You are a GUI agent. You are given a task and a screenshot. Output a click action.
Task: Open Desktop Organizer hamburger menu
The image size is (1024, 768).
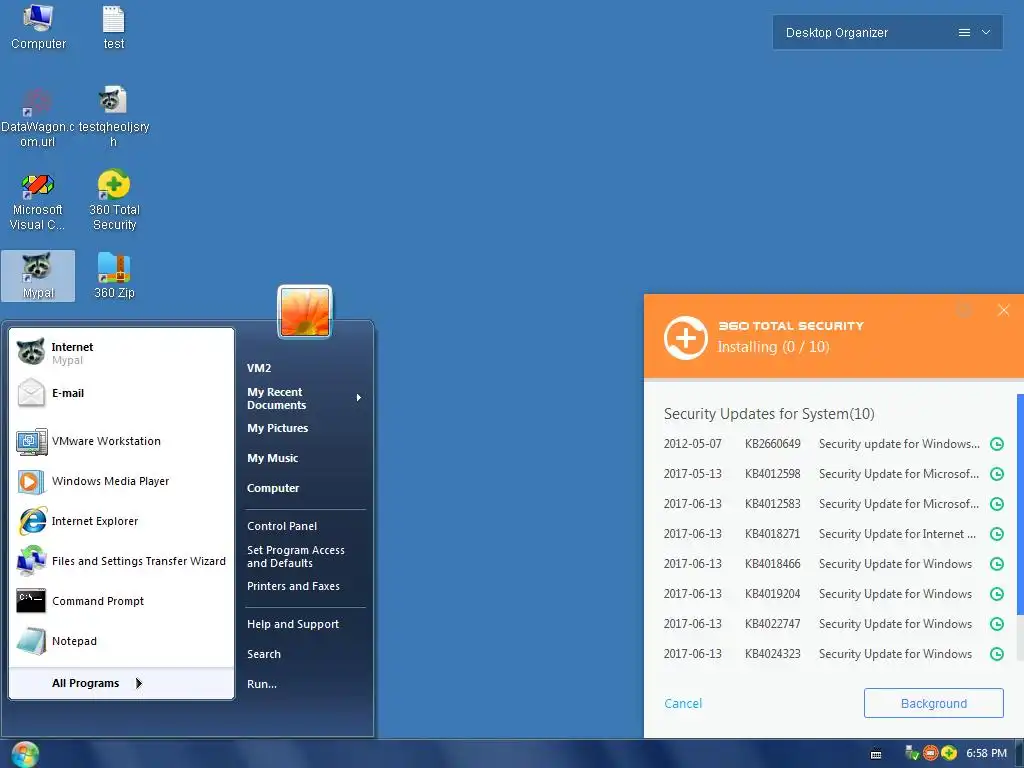pyautogui.click(x=964, y=32)
